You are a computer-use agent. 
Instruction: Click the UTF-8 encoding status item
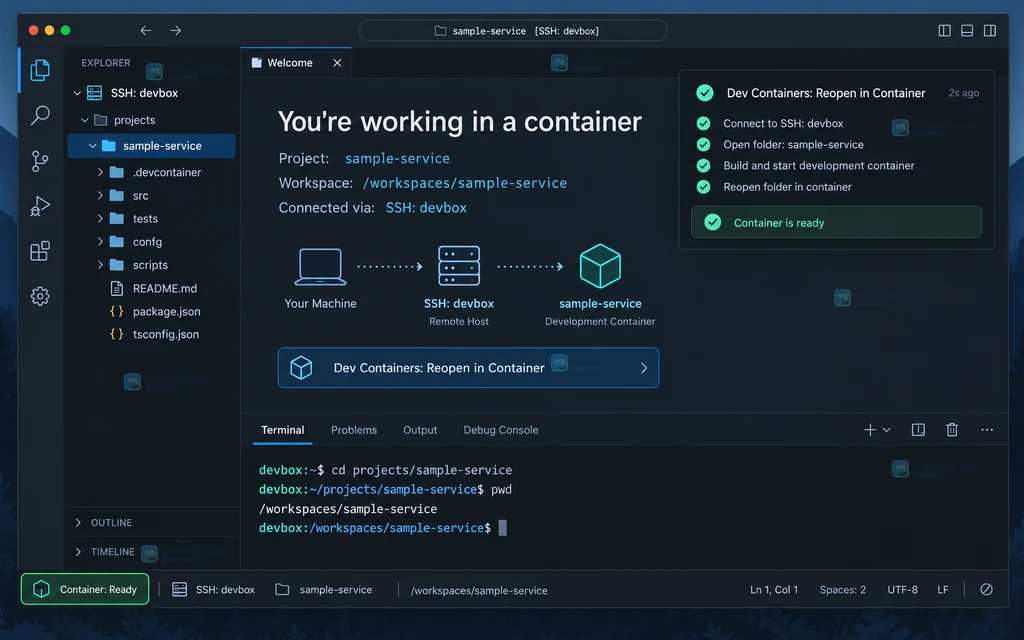click(902, 590)
